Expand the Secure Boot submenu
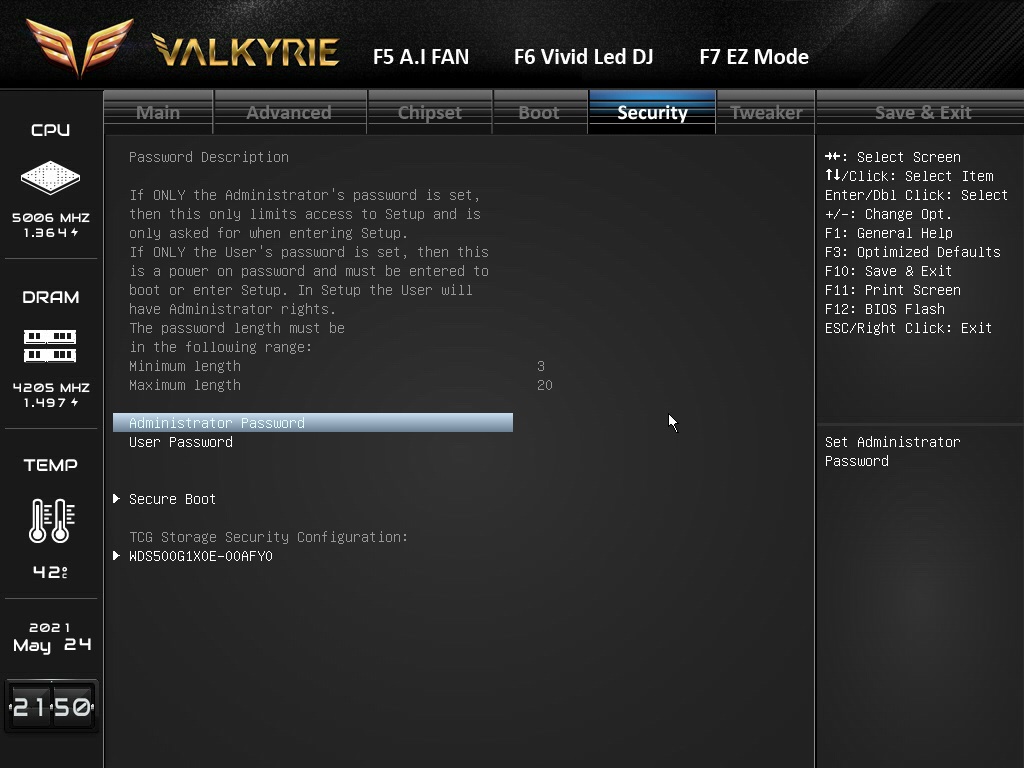Screen dimensions: 1024x768 tap(172, 499)
